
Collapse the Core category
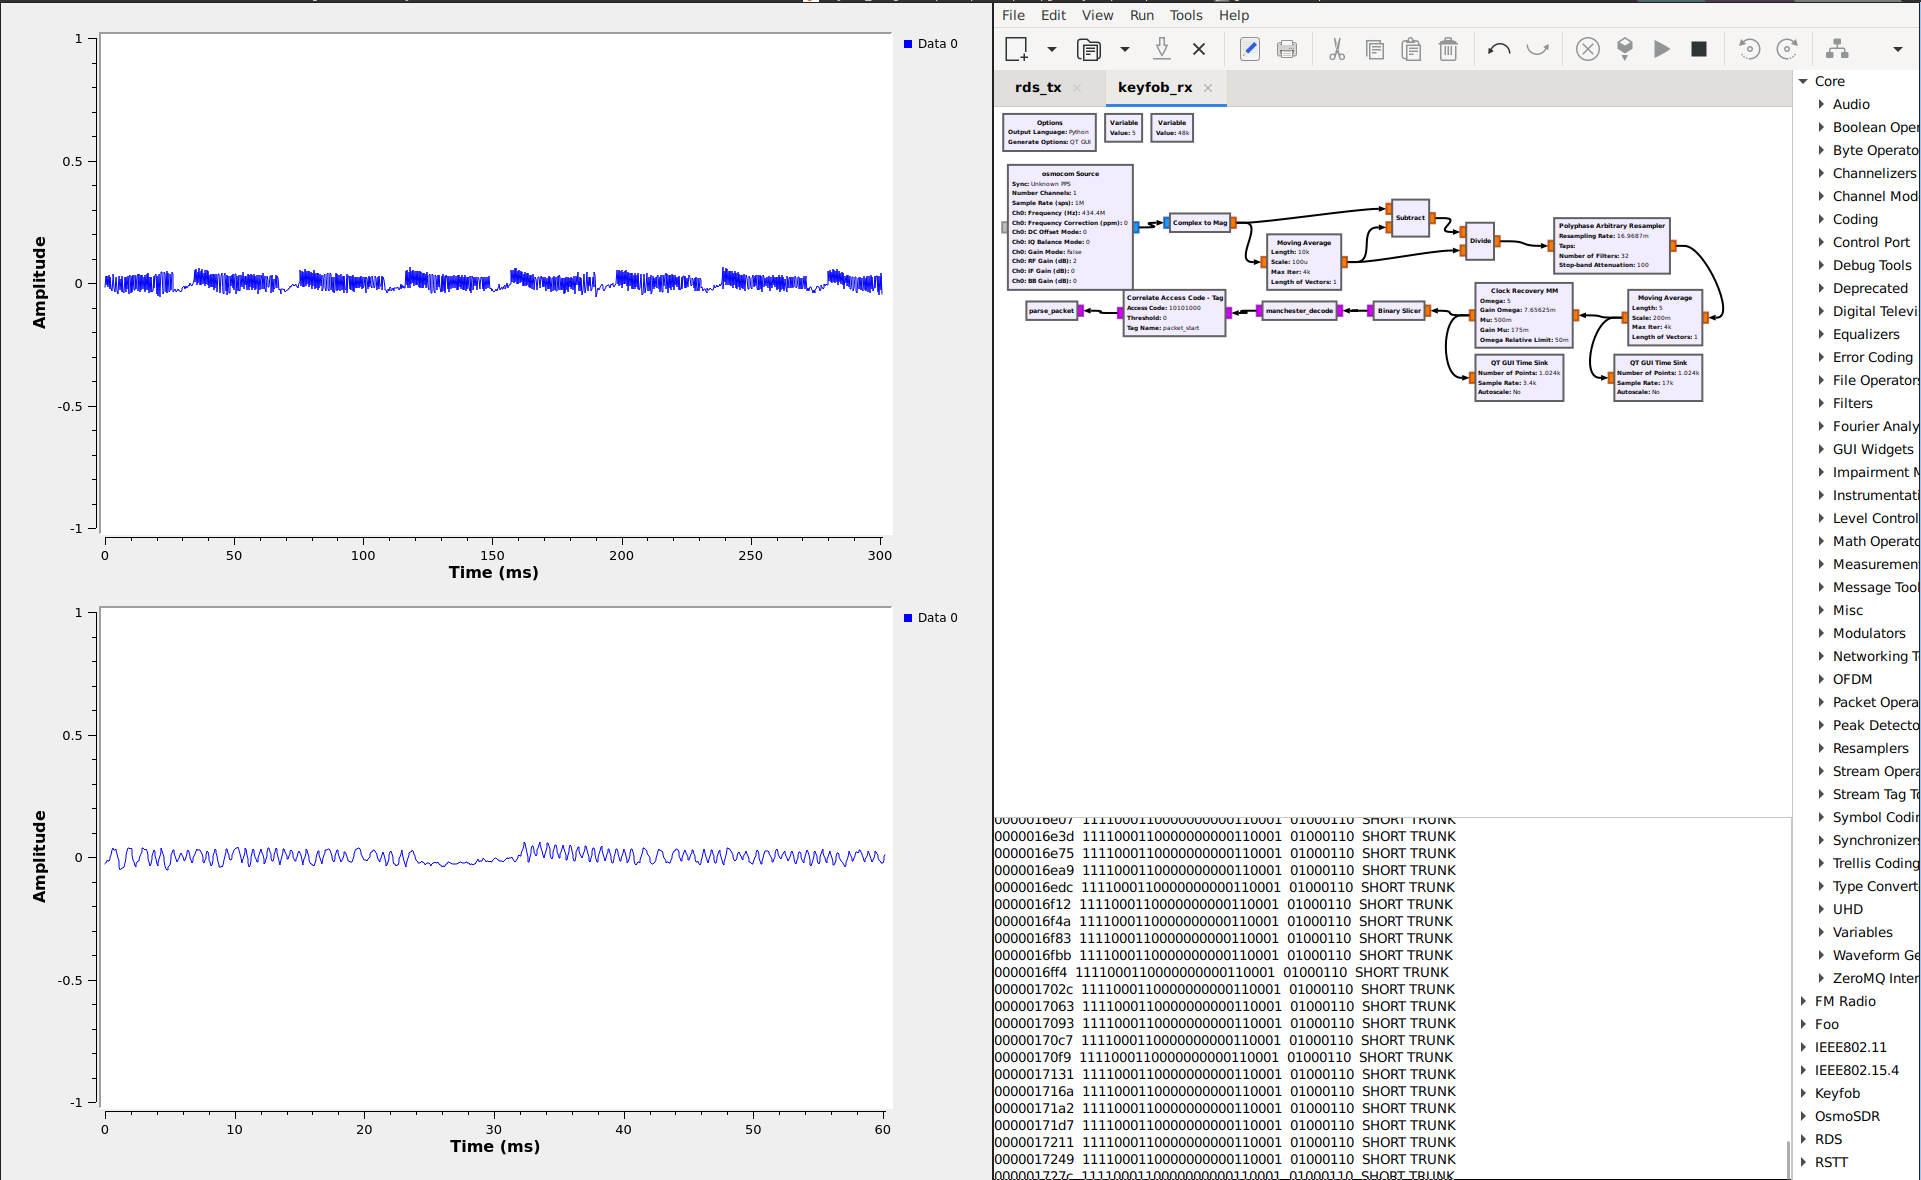pyautogui.click(x=1803, y=81)
